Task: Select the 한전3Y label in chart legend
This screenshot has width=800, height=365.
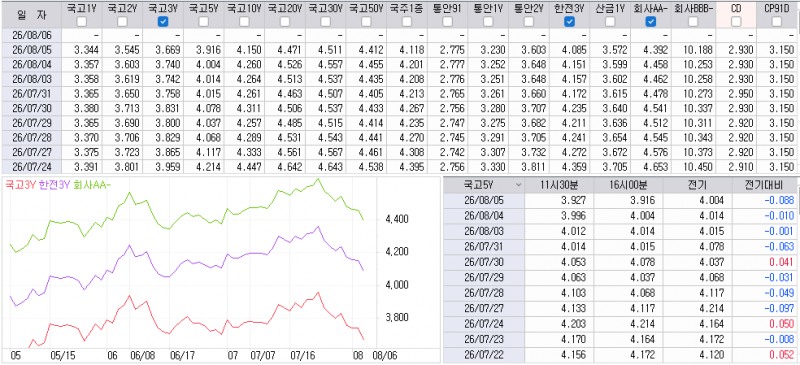Action: point(55,186)
